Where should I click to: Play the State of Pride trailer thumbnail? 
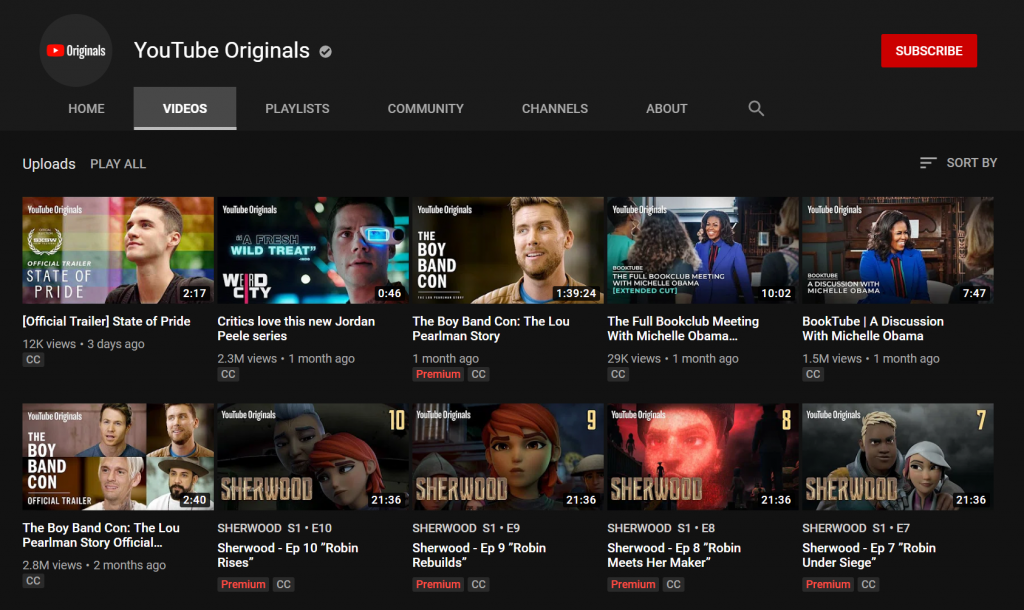point(118,250)
